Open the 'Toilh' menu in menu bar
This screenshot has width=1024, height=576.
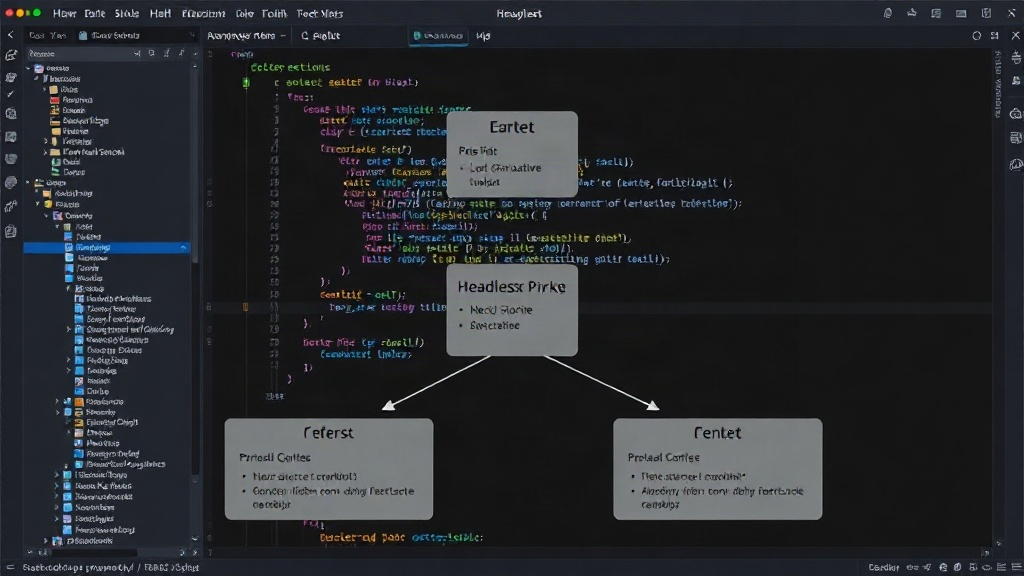pos(274,14)
